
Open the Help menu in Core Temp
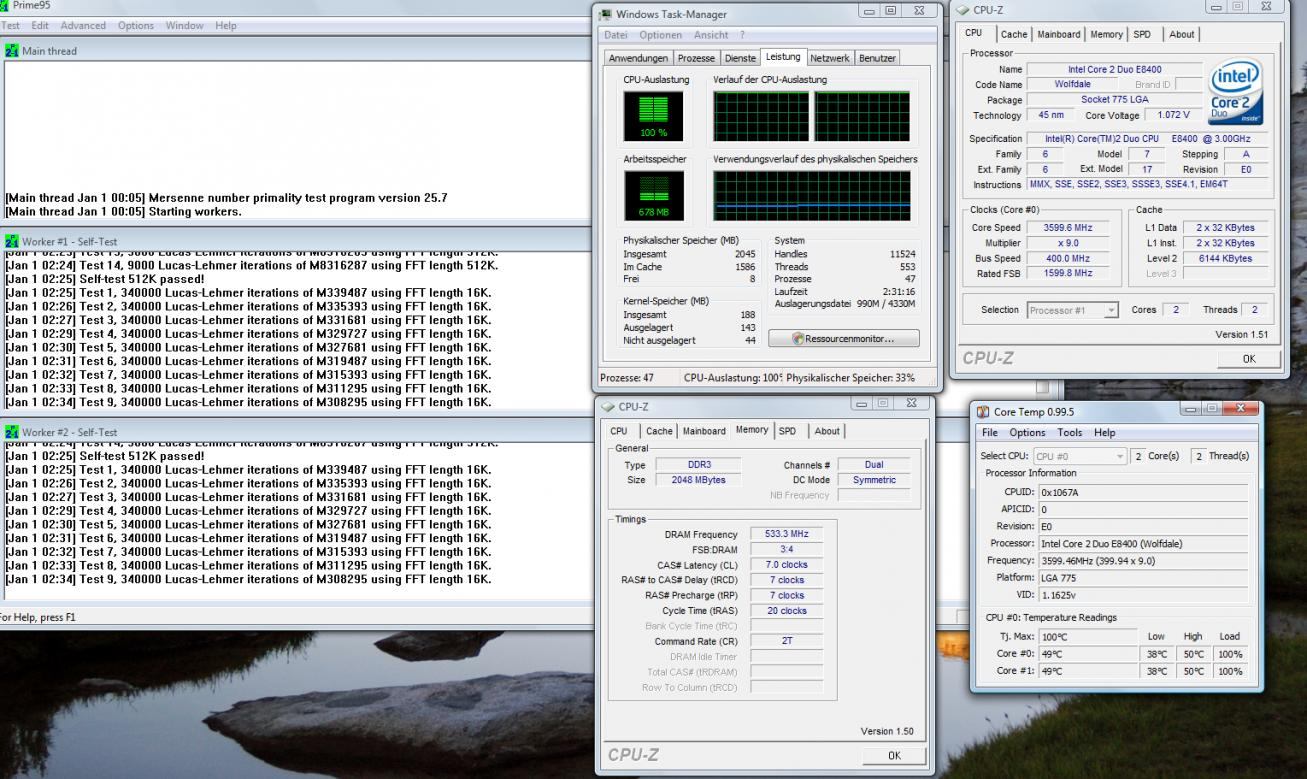tap(1104, 433)
